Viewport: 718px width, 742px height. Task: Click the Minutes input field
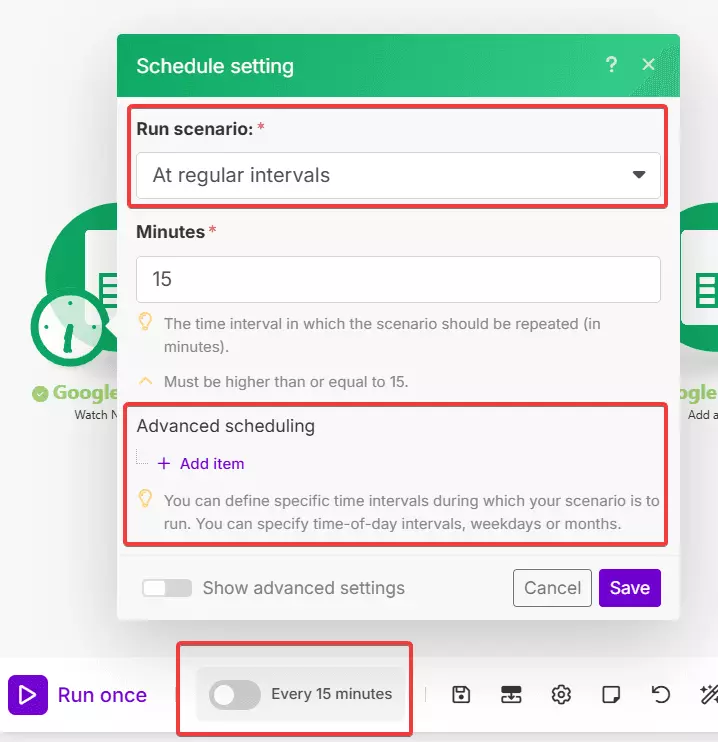[x=398, y=279]
